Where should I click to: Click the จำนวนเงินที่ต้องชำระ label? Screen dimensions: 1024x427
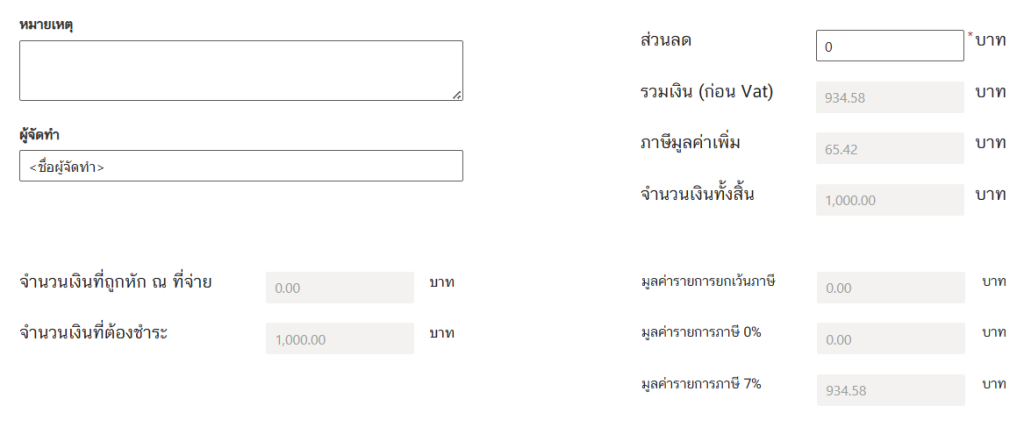click(x=93, y=333)
